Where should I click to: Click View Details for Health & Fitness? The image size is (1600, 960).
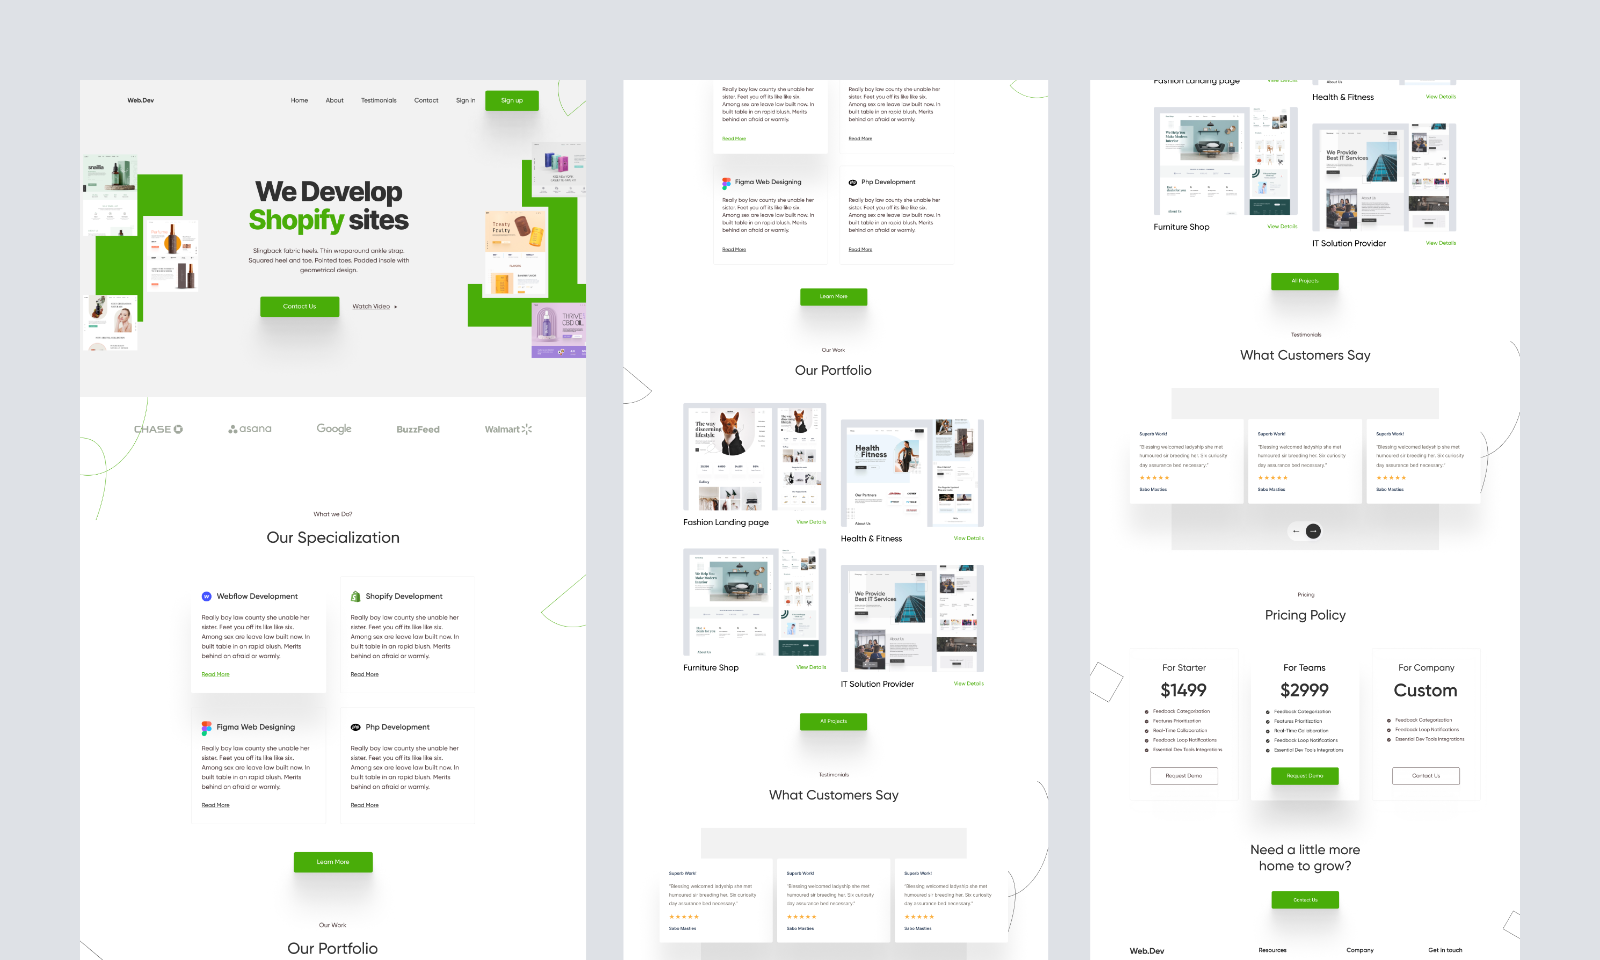(x=967, y=538)
